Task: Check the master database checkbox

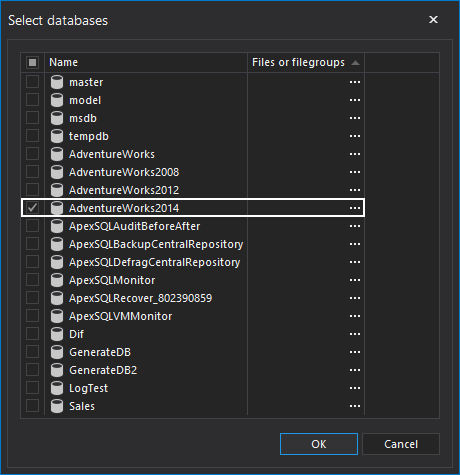Action: (32, 82)
